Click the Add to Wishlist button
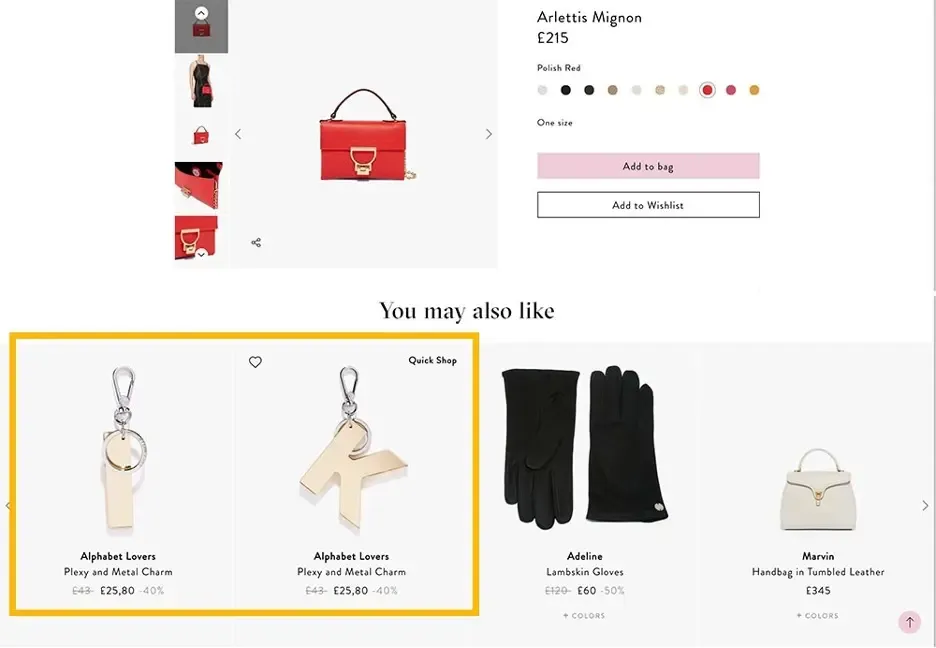The image size is (936, 648). point(648,205)
